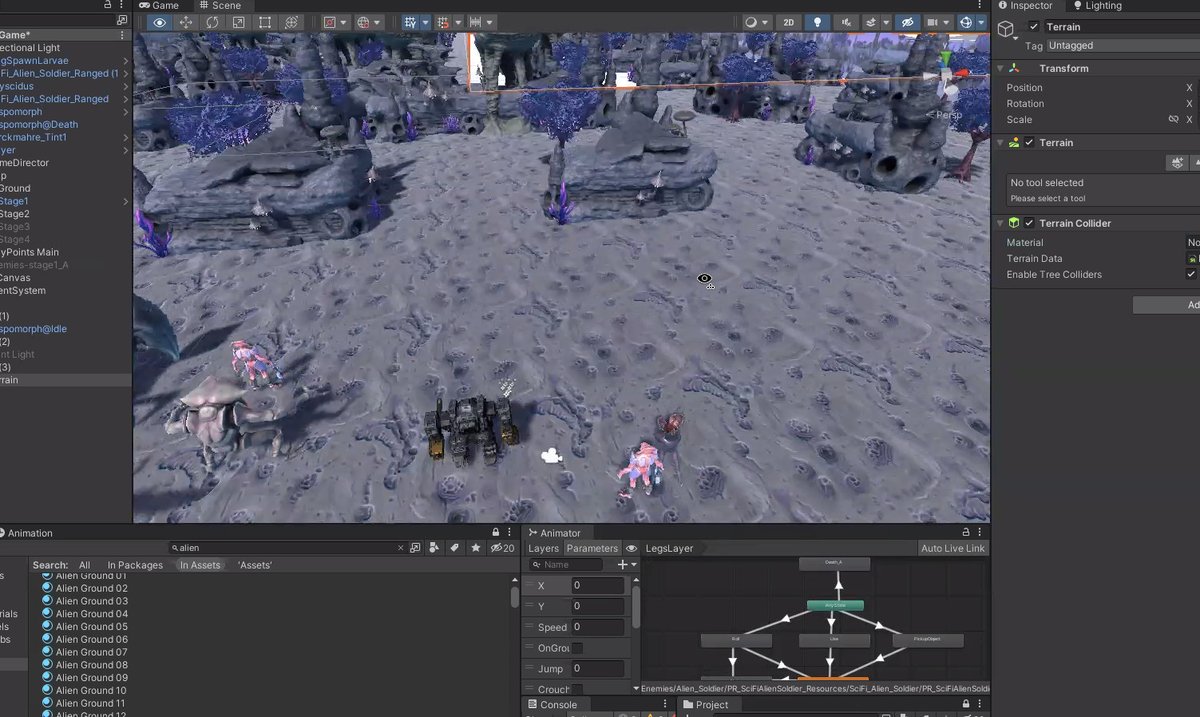1200x717 pixels.
Task: Click the label filter icon in Animation window
Action: point(455,548)
